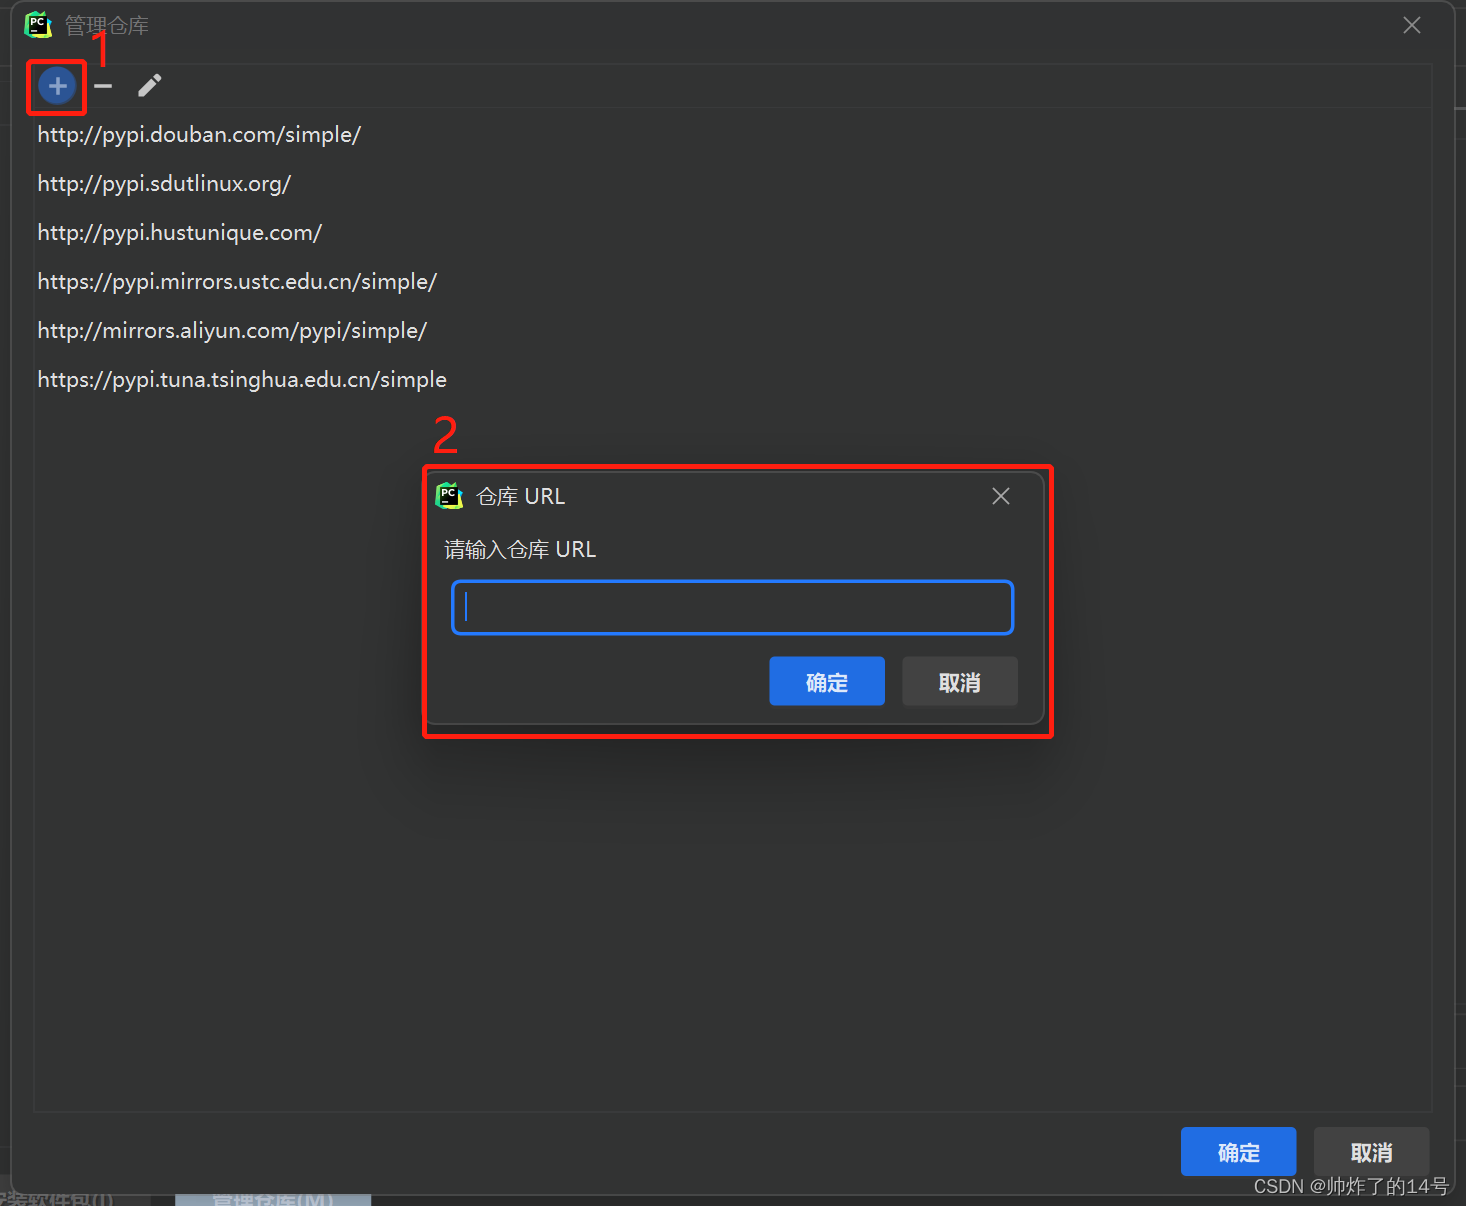Image resolution: width=1466 pixels, height=1206 pixels.
Task: Click PyCharm icon in 仓库 URL title bar
Action: 449,496
